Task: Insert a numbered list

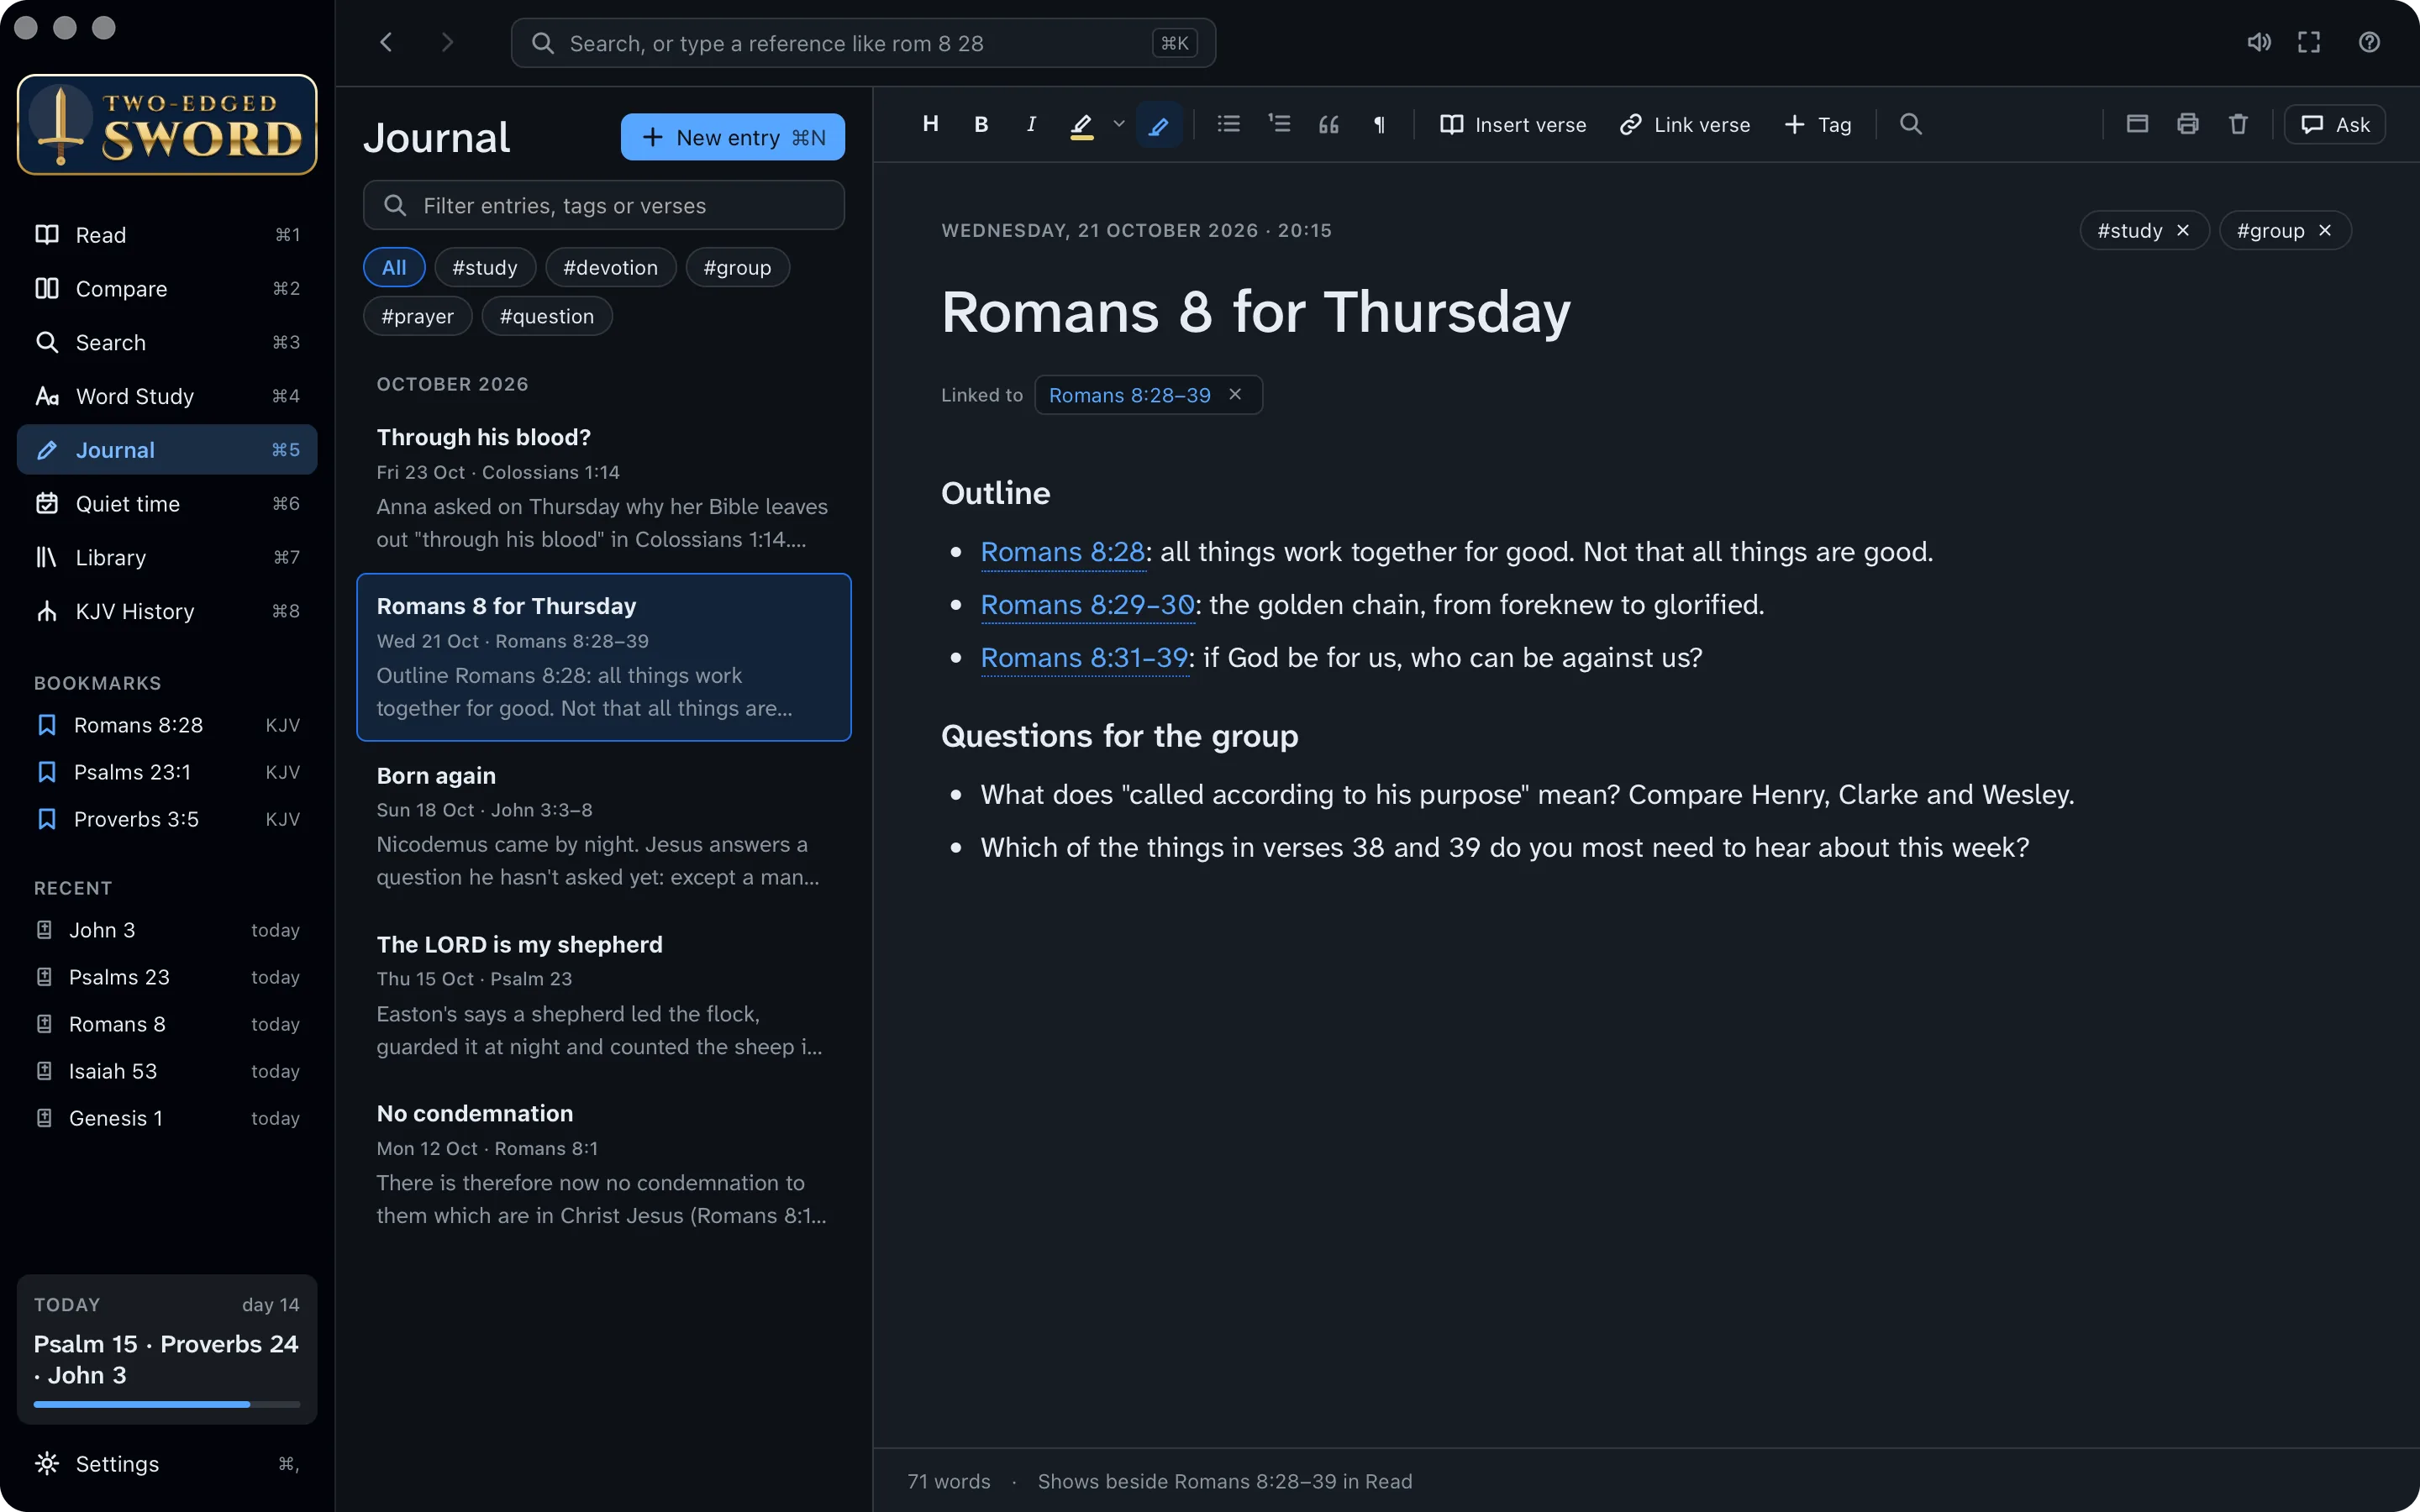Action: 1279,124
